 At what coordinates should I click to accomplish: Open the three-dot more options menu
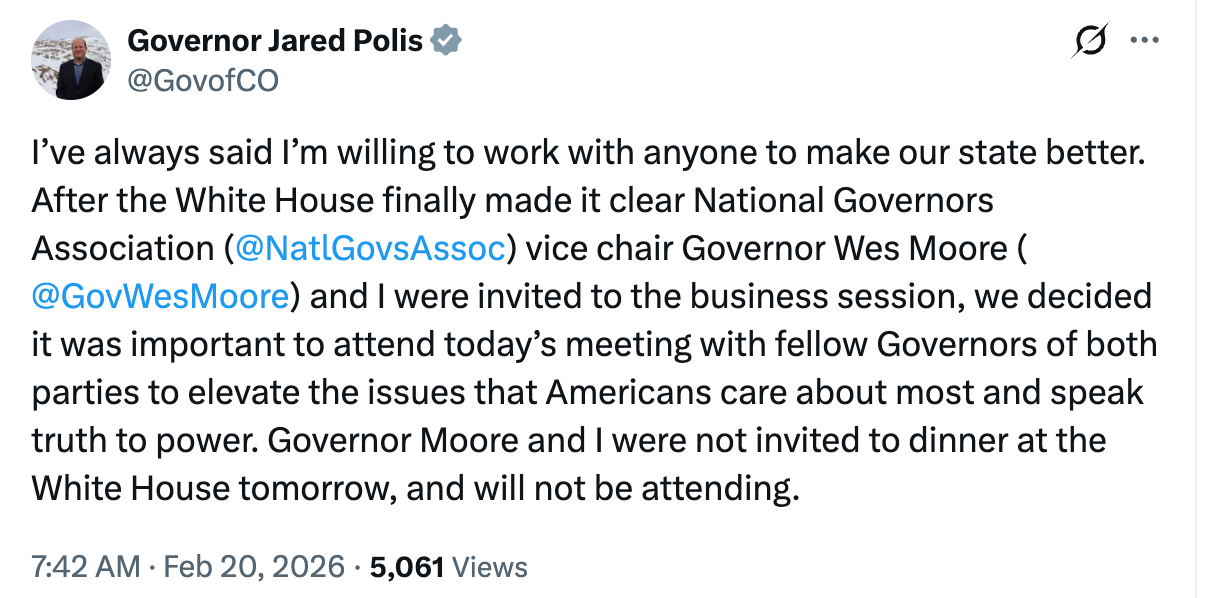click(1143, 41)
